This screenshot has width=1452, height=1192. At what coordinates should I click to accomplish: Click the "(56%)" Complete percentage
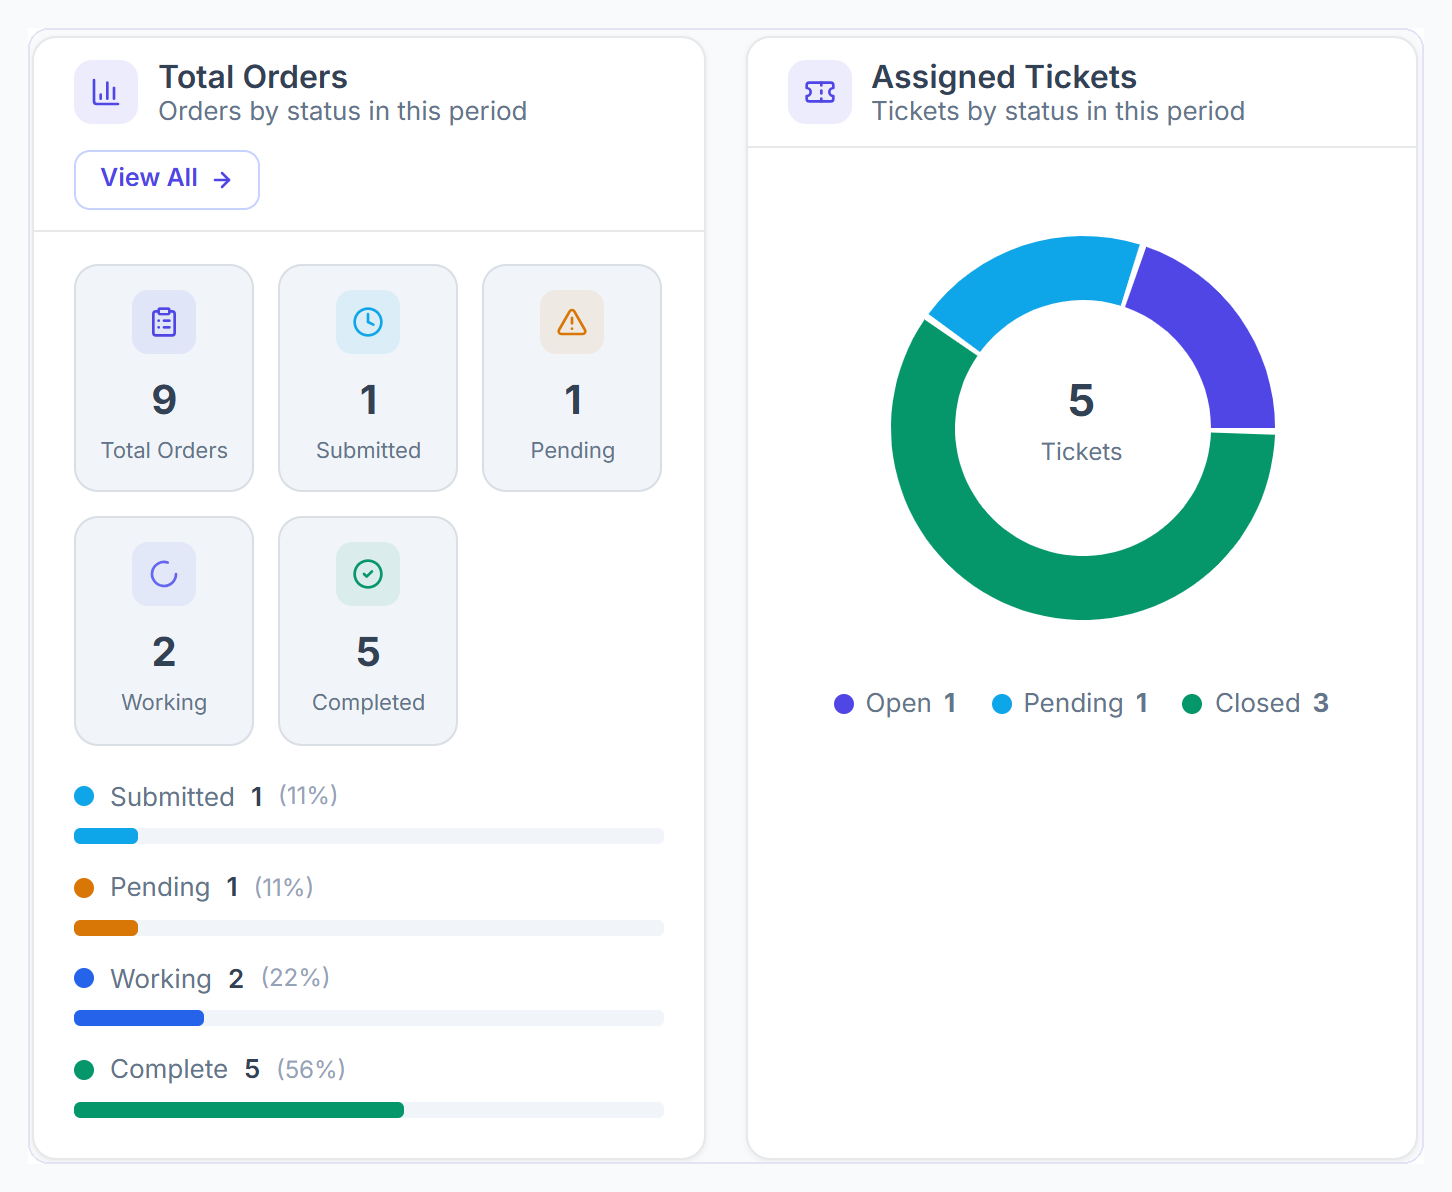(x=311, y=1069)
